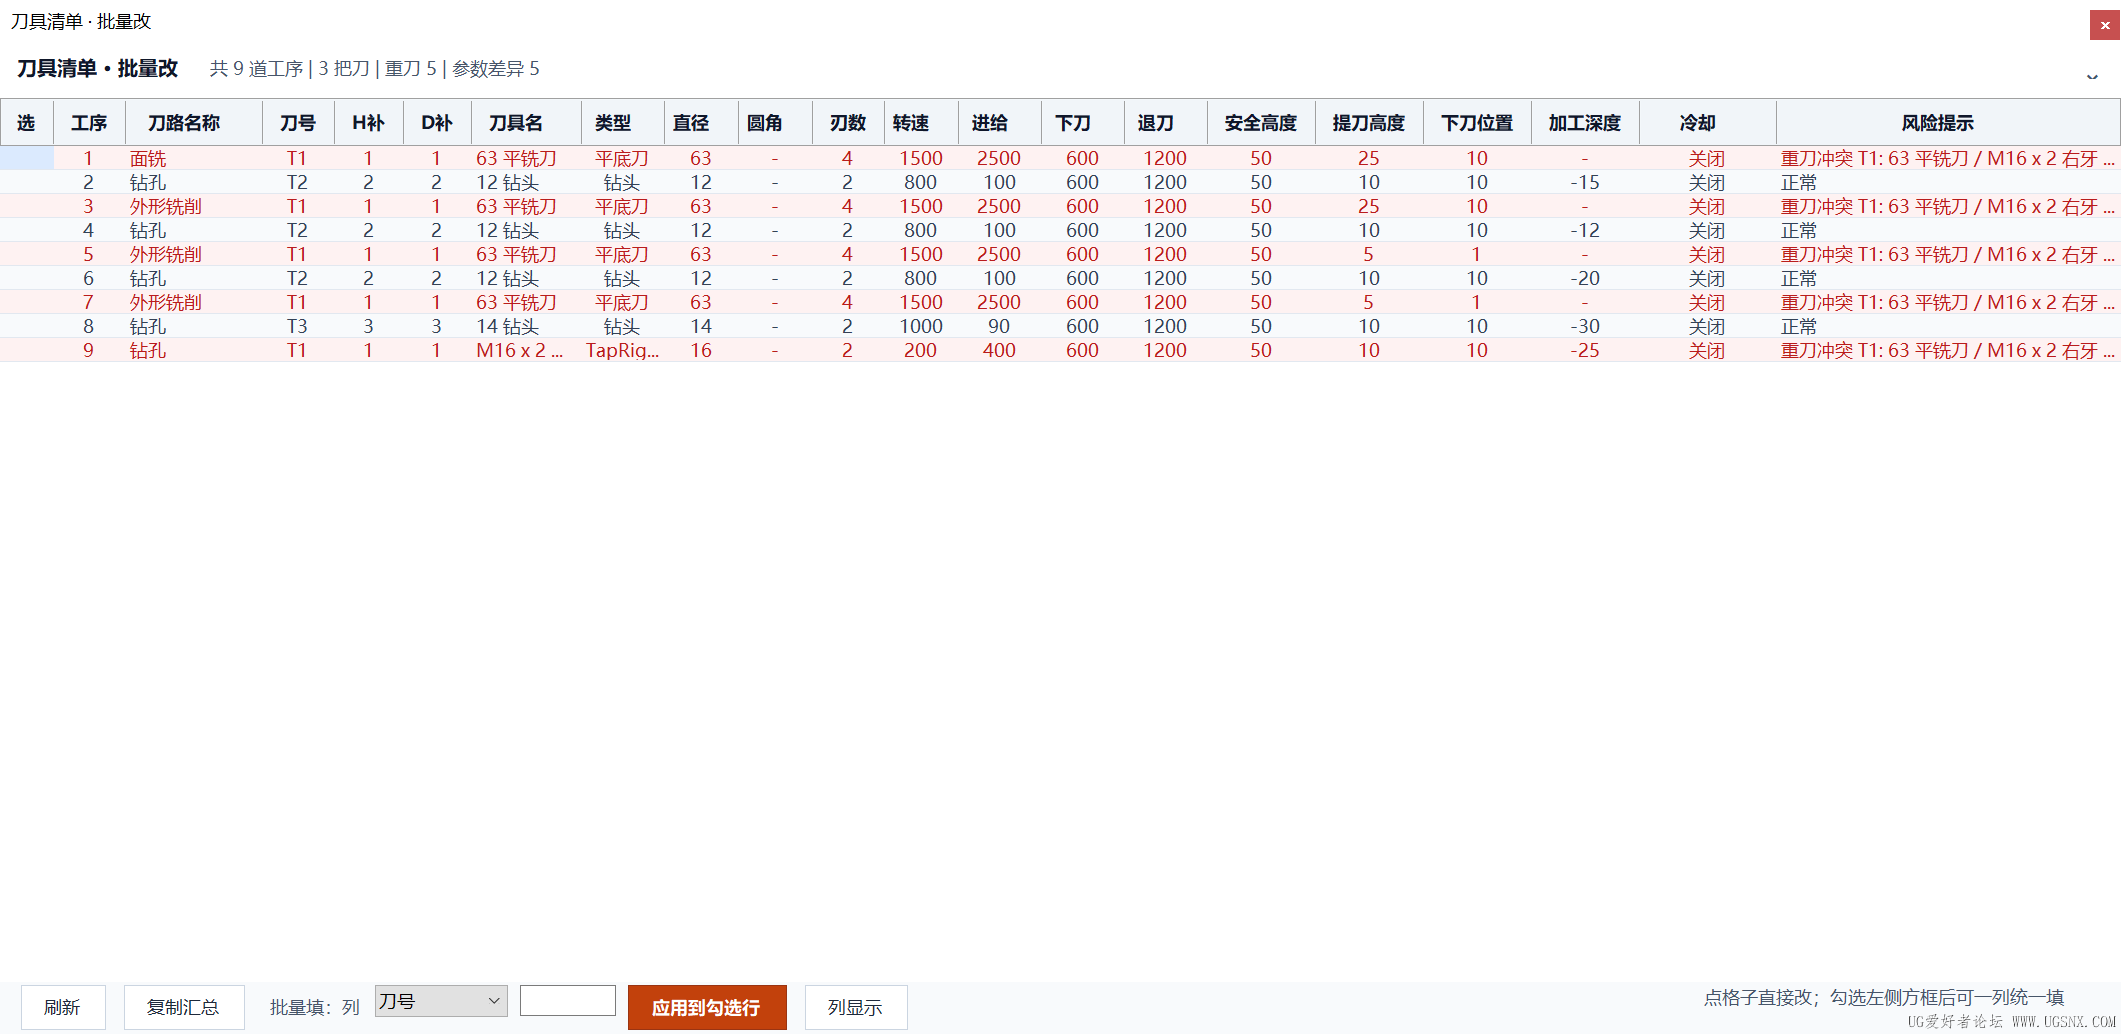
Task: Click the 冷却 column header
Action: point(1707,123)
